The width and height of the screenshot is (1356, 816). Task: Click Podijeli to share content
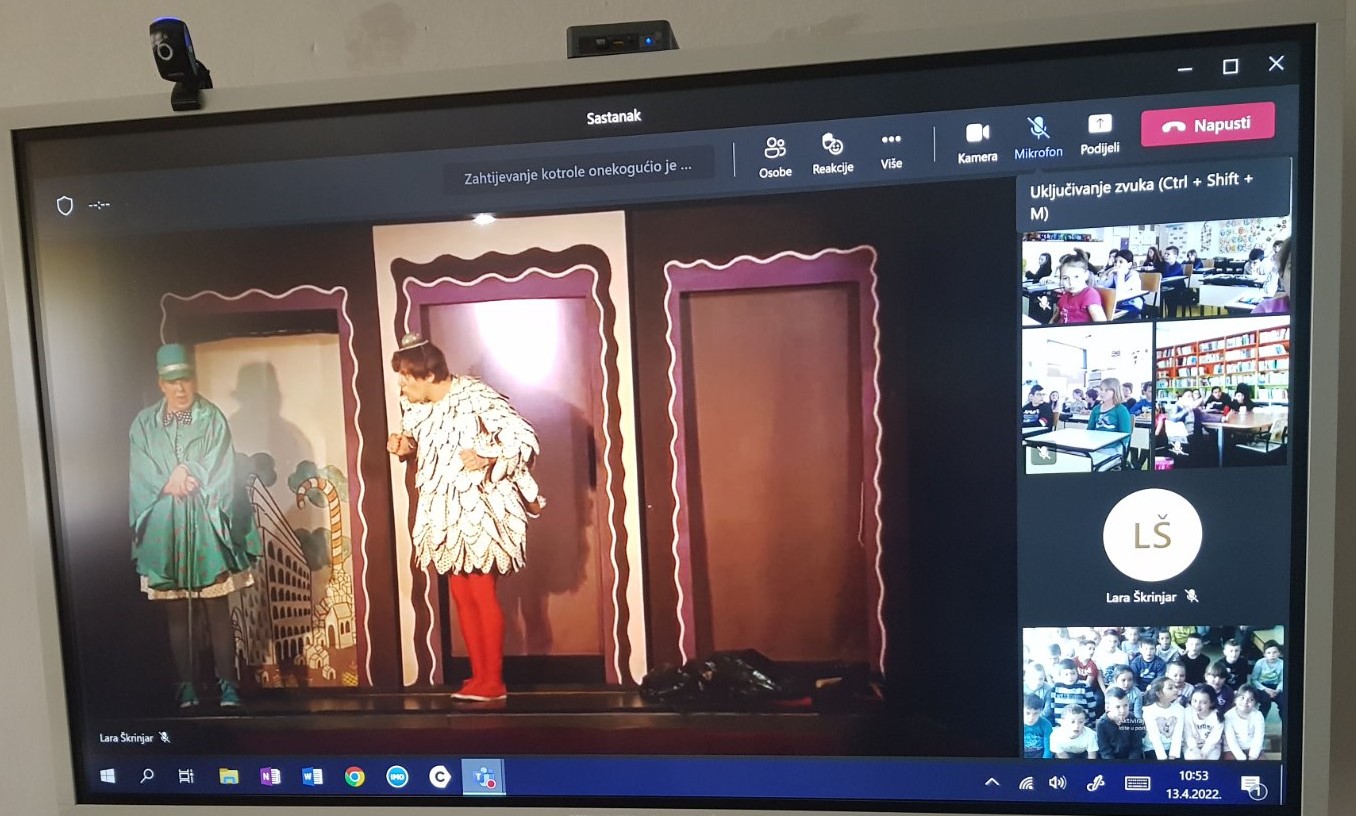[x=1099, y=133]
